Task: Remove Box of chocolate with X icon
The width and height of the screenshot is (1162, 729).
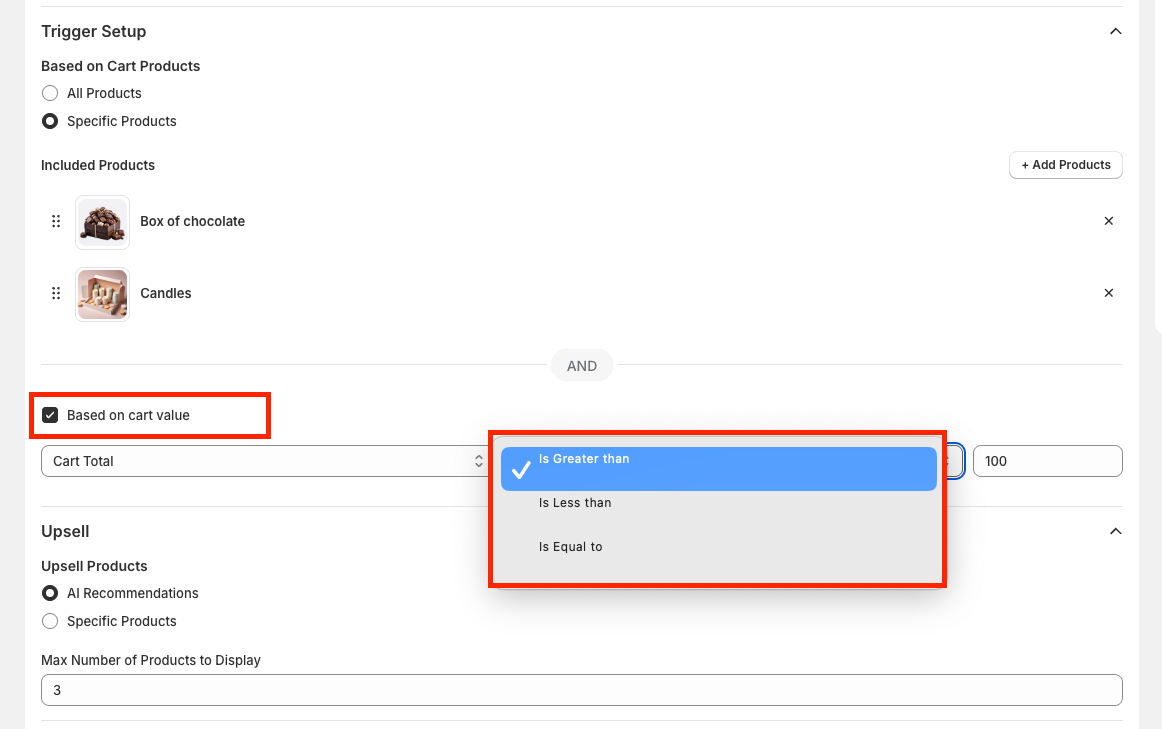Action: click(x=1108, y=221)
